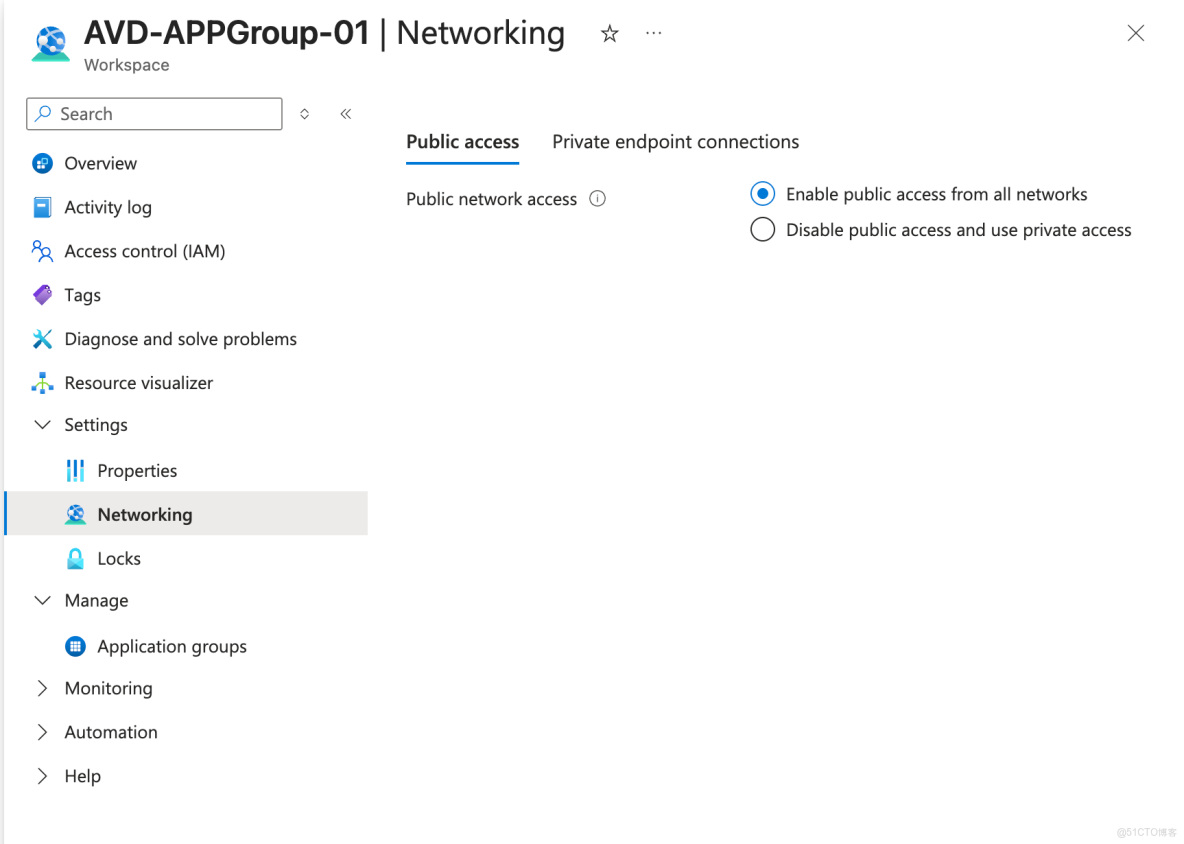Image resolution: width=1184 pixels, height=844 pixels.
Task: Switch to Private endpoint connections tab
Action: pos(675,141)
